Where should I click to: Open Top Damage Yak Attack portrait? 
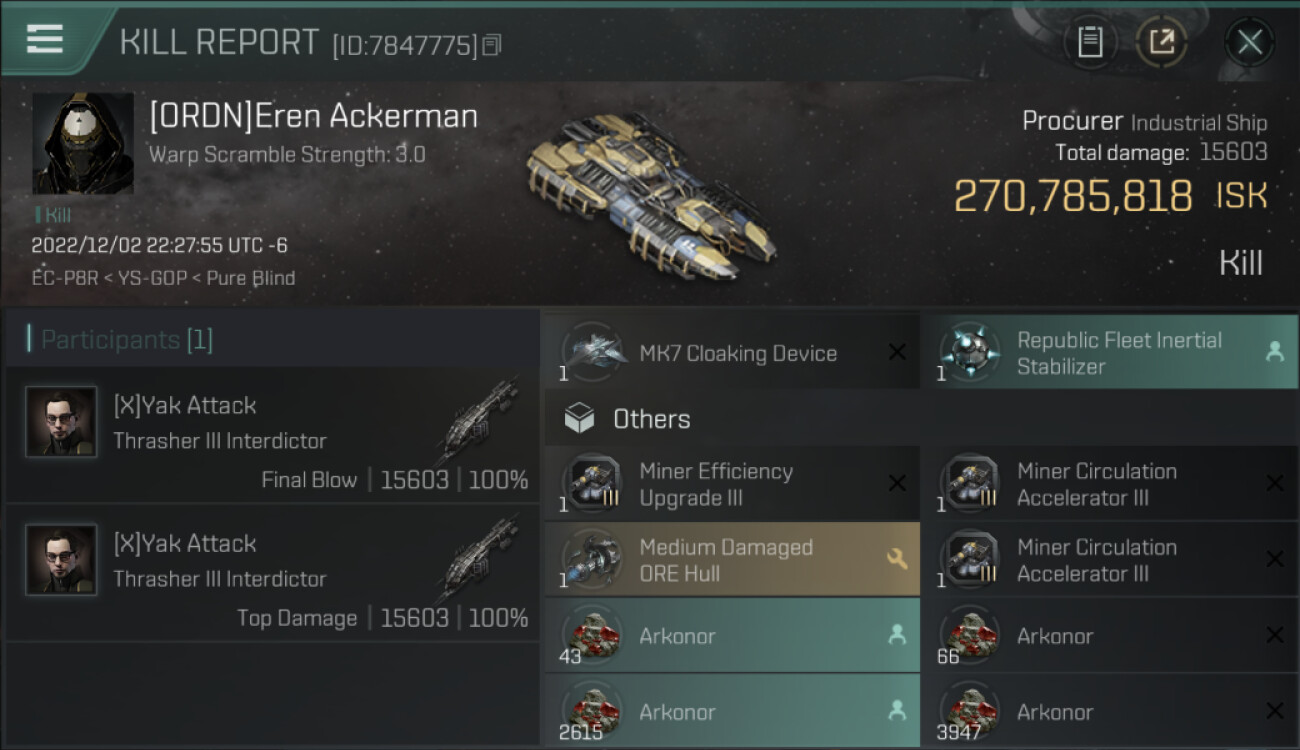[62, 560]
